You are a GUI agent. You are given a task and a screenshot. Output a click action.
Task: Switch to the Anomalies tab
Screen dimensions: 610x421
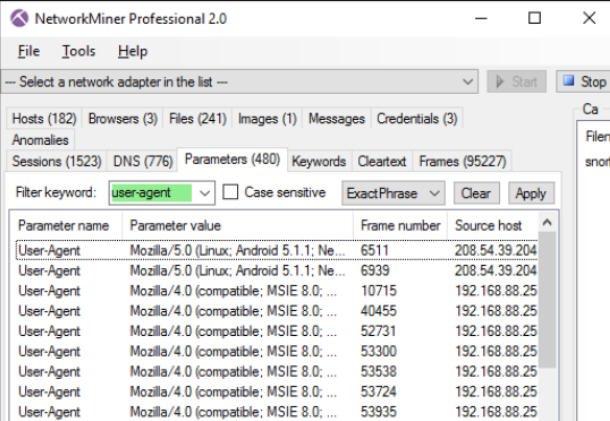tap(40, 140)
